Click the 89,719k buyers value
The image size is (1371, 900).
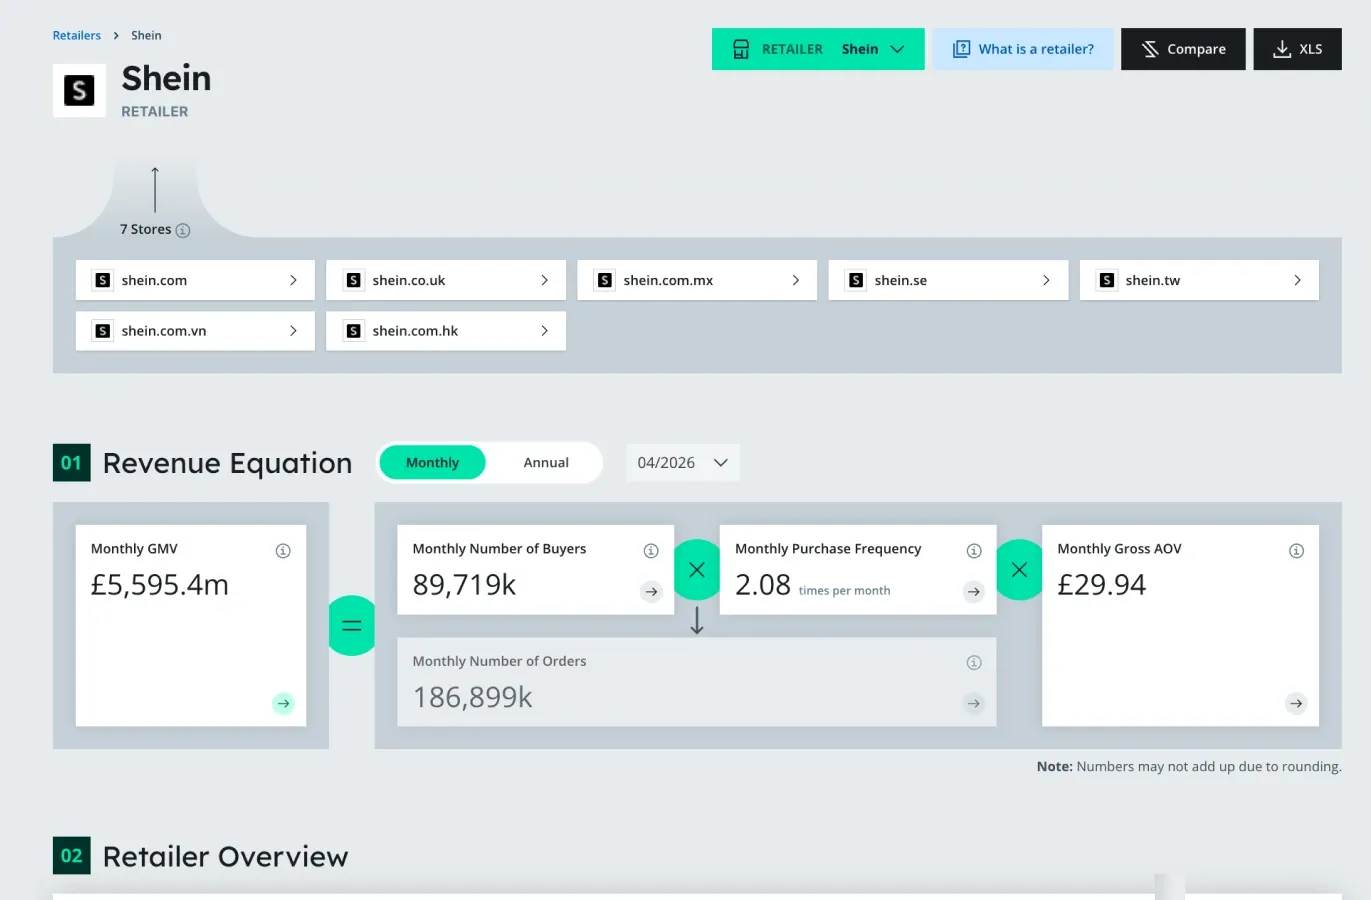click(x=464, y=585)
